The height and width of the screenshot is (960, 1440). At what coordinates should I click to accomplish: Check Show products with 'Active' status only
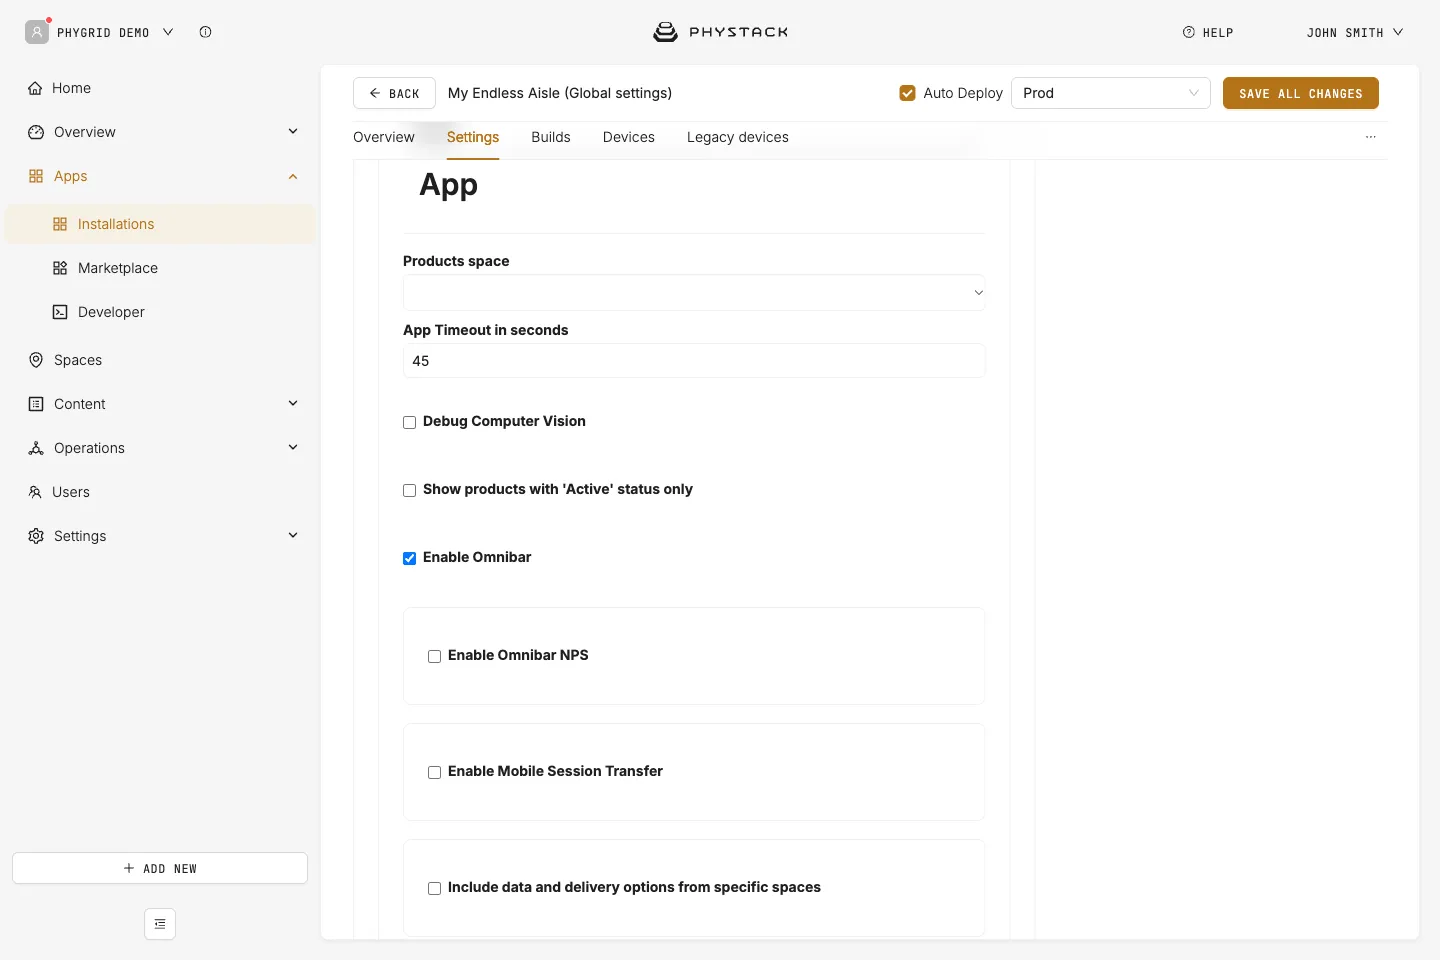click(410, 491)
